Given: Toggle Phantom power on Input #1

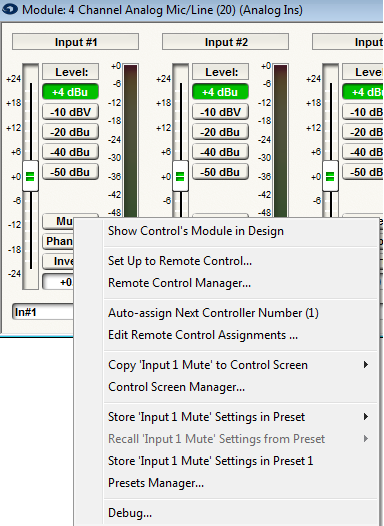Looking at the screenshot, I should coord(58,241).
